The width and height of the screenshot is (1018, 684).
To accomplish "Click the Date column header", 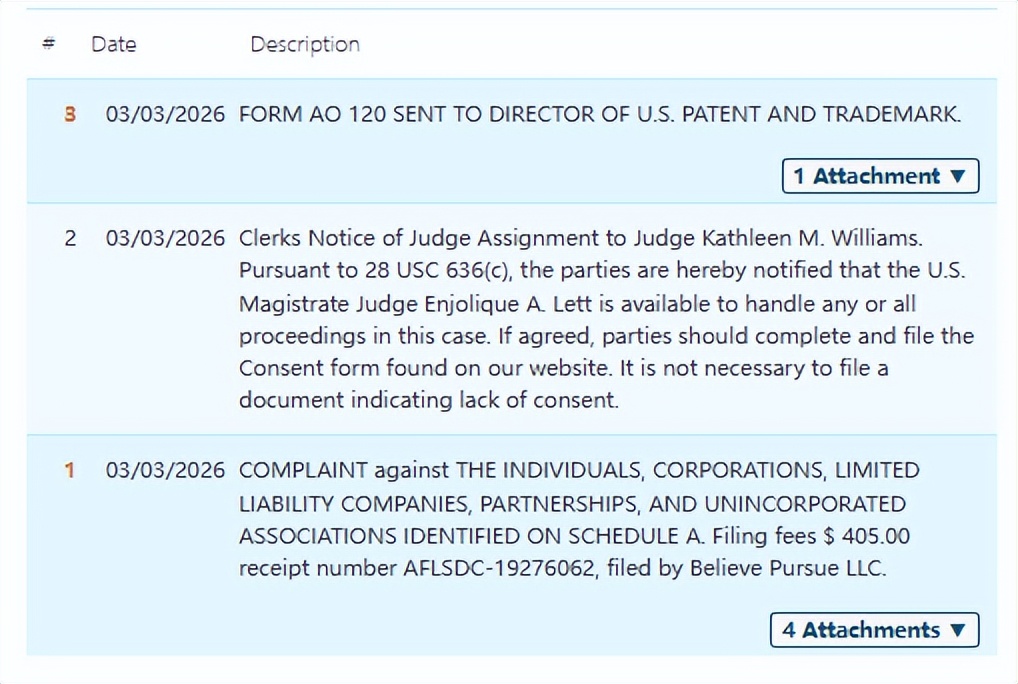I will coord(114,44).
